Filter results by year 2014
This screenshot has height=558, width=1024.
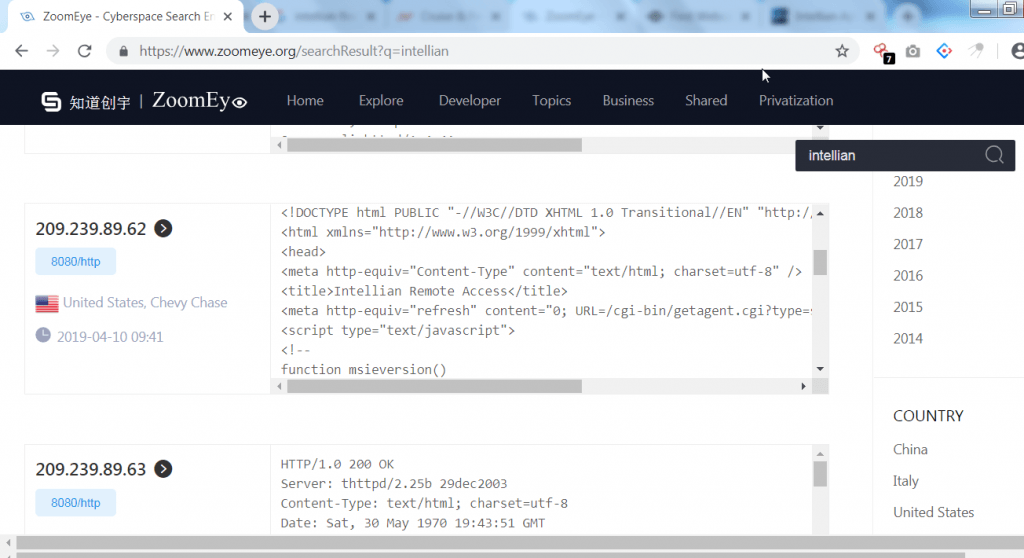click(908, 338)
